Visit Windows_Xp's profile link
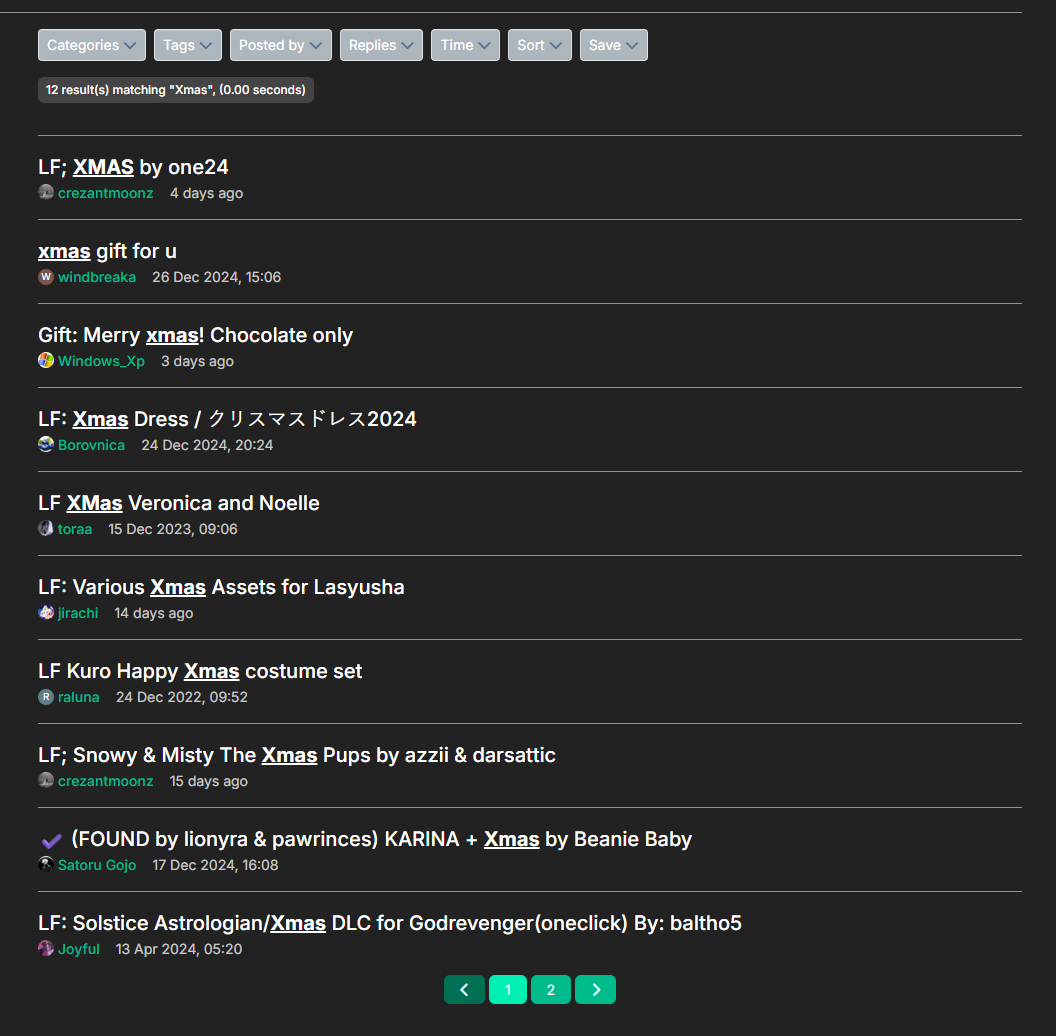Viewport: 1056px width, 1036px height. [101, 361]
